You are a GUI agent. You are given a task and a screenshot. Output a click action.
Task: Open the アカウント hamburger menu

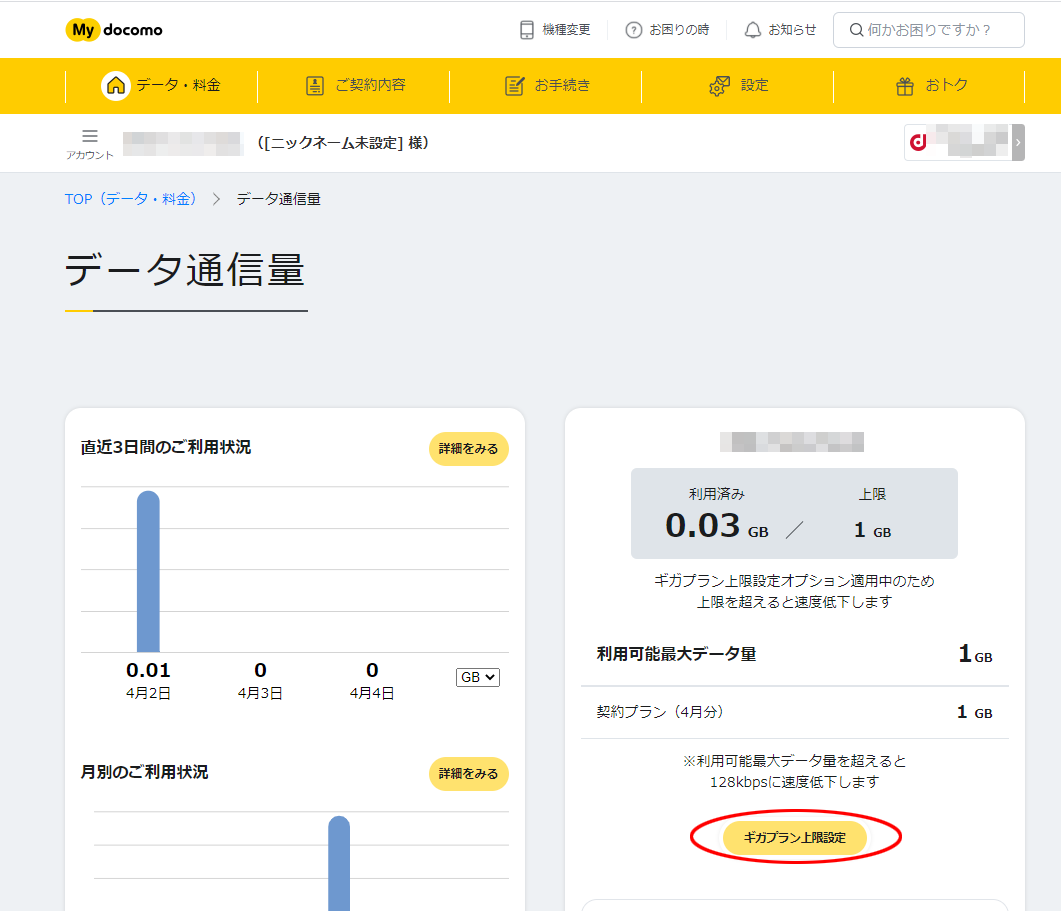[x=90, y=143]
